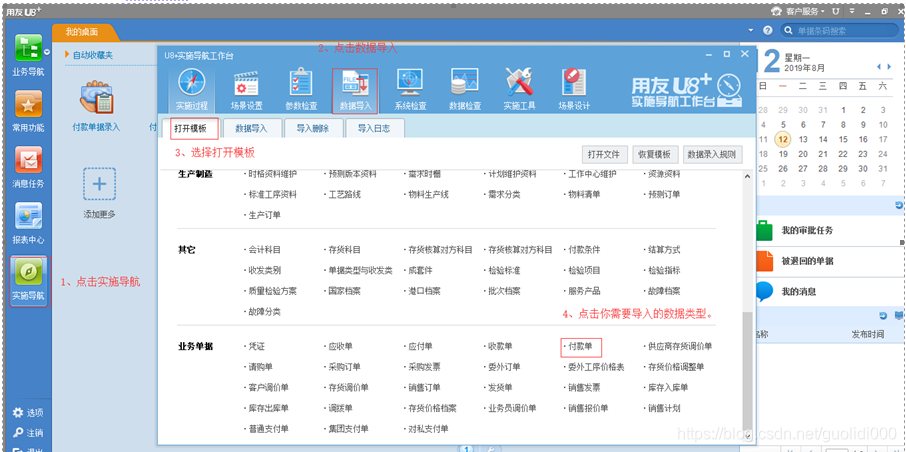Open the 生产订单 template link

pos(265,215)
